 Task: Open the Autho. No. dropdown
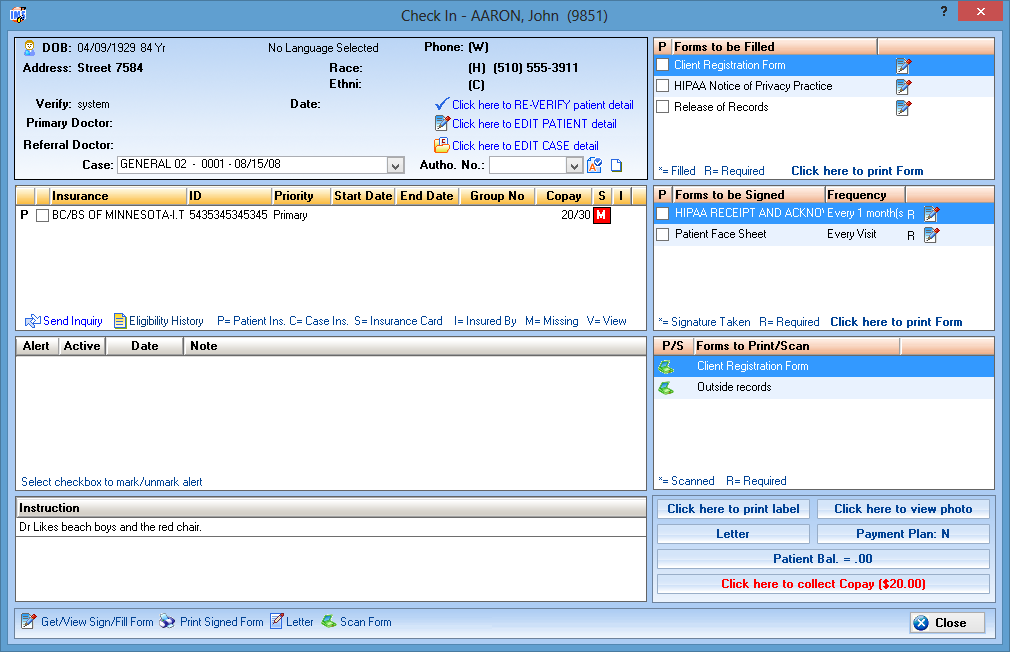(x=574, y=166)
